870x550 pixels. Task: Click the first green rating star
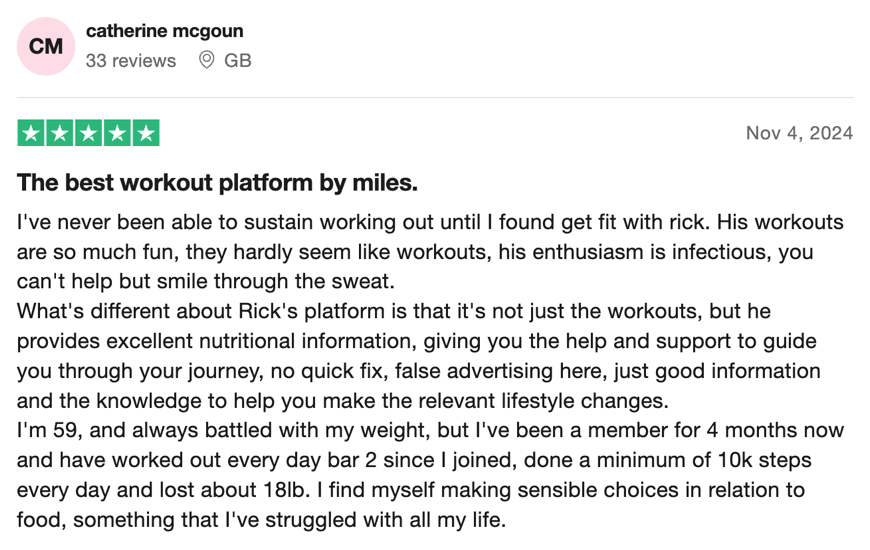click(x=31, y=133)
